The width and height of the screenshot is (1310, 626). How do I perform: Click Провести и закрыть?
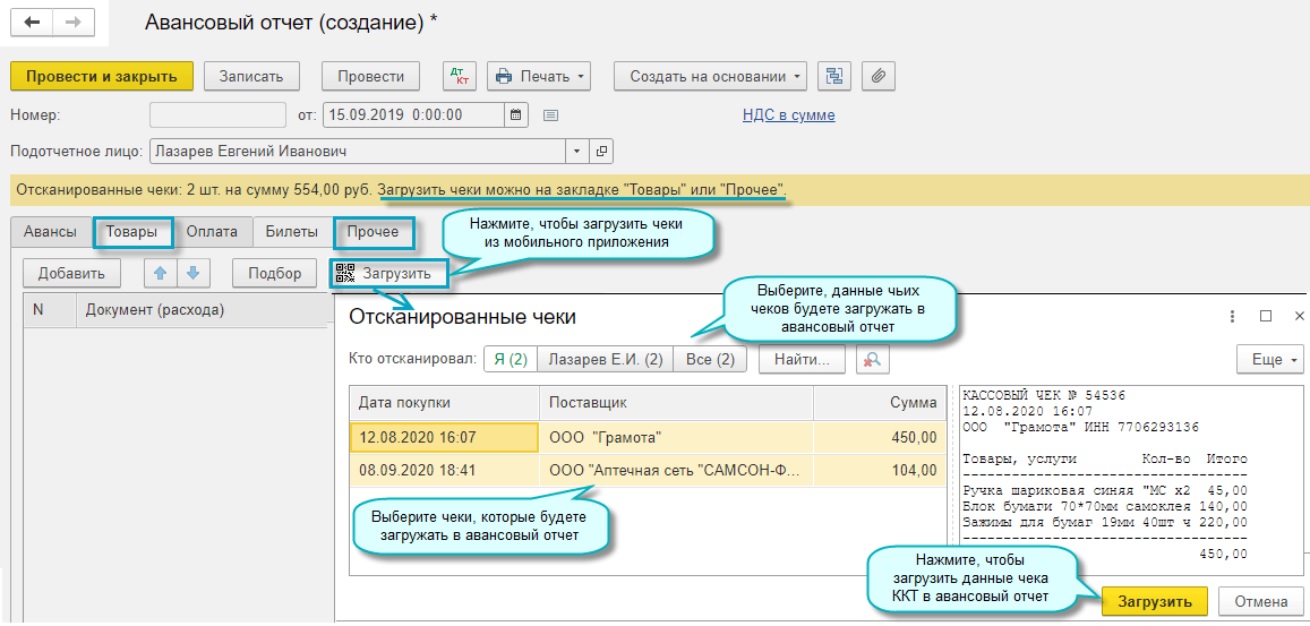(102, 76)
